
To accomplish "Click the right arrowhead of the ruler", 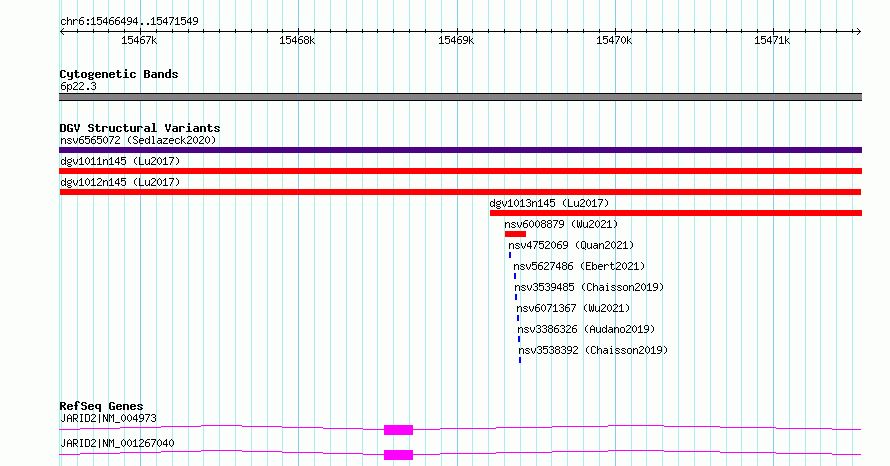I will 858,32.
